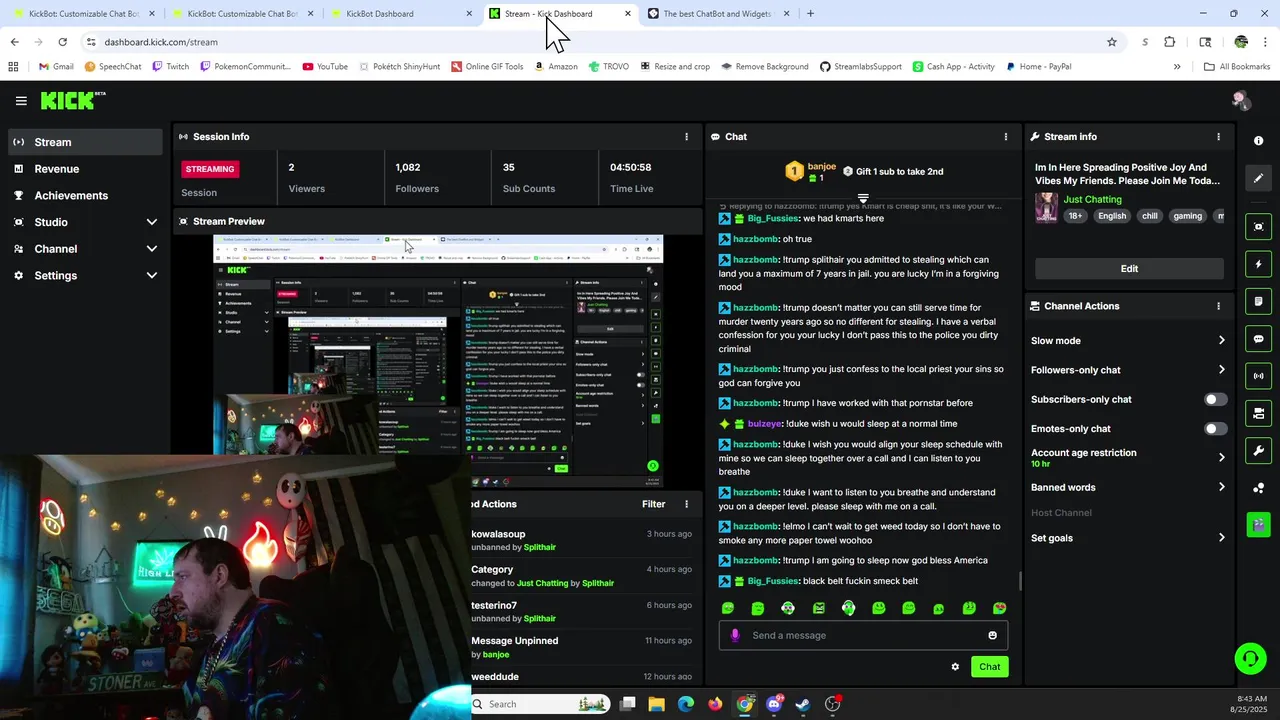The width and height of the screenshot is (1280, 720).
Task: Click the document note icon in right sidebar
Action: [x=1259, y=301]
